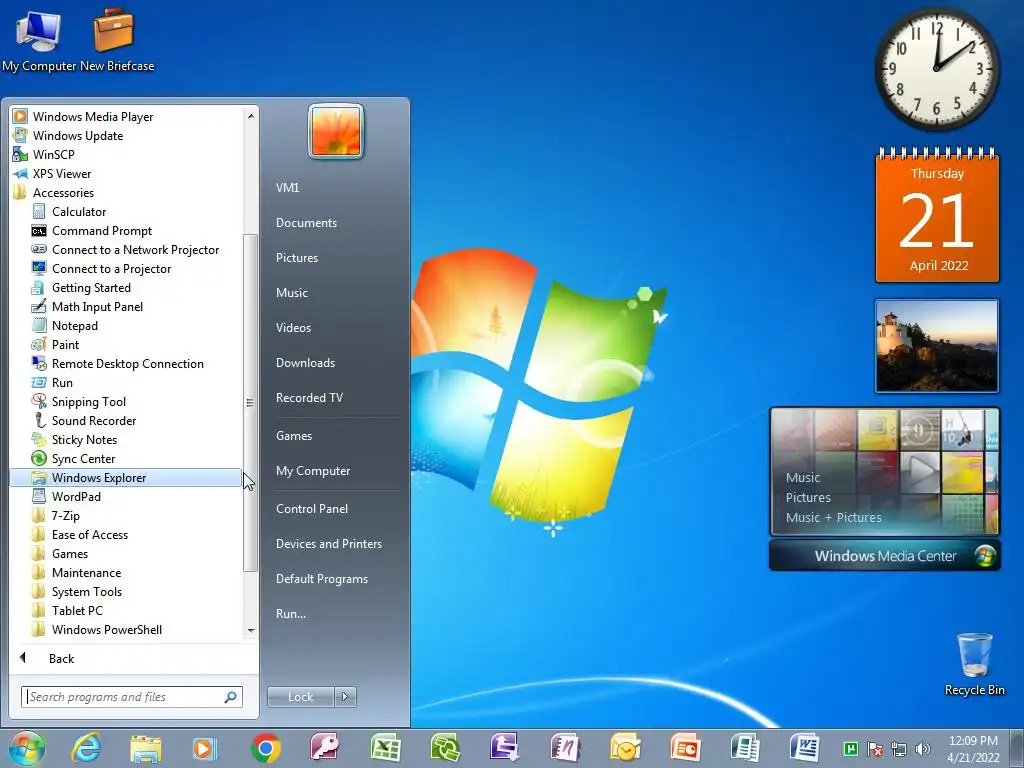Open Downloads from the Start menu
The width and height of the screenshot is (1024, 768).
click(x=305, y=362)
